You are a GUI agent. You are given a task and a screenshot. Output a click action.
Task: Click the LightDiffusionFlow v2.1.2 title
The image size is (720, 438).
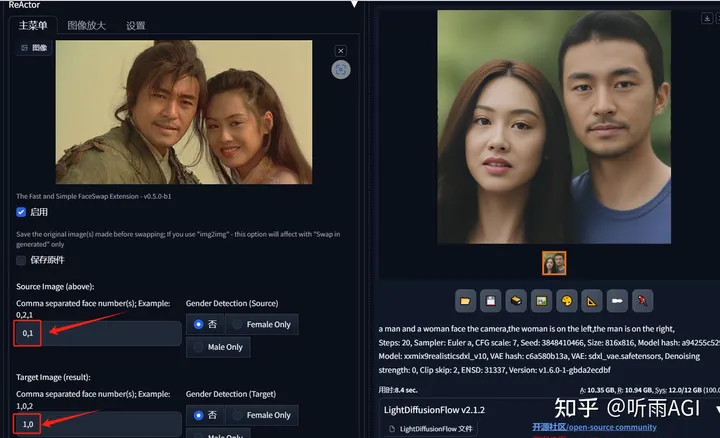(x=434, y=410)
